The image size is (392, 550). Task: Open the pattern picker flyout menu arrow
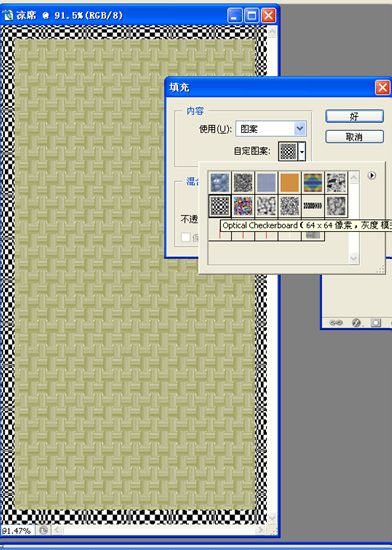tap(372, 175)
